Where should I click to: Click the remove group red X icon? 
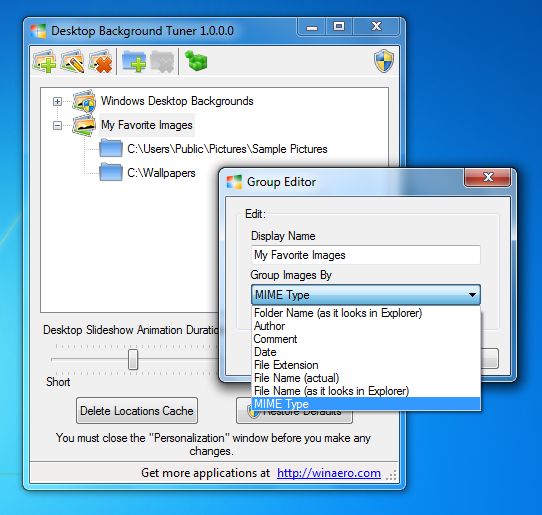[x=101, y=62]
